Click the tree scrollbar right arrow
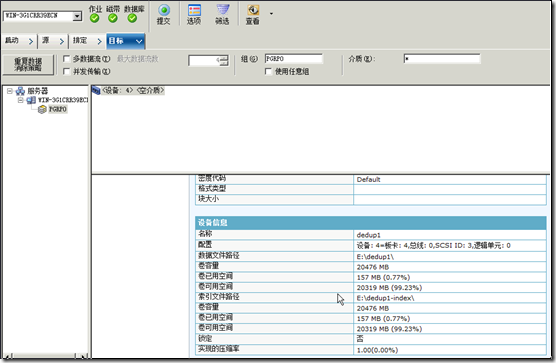556x363 pixels. pos(83,356)
